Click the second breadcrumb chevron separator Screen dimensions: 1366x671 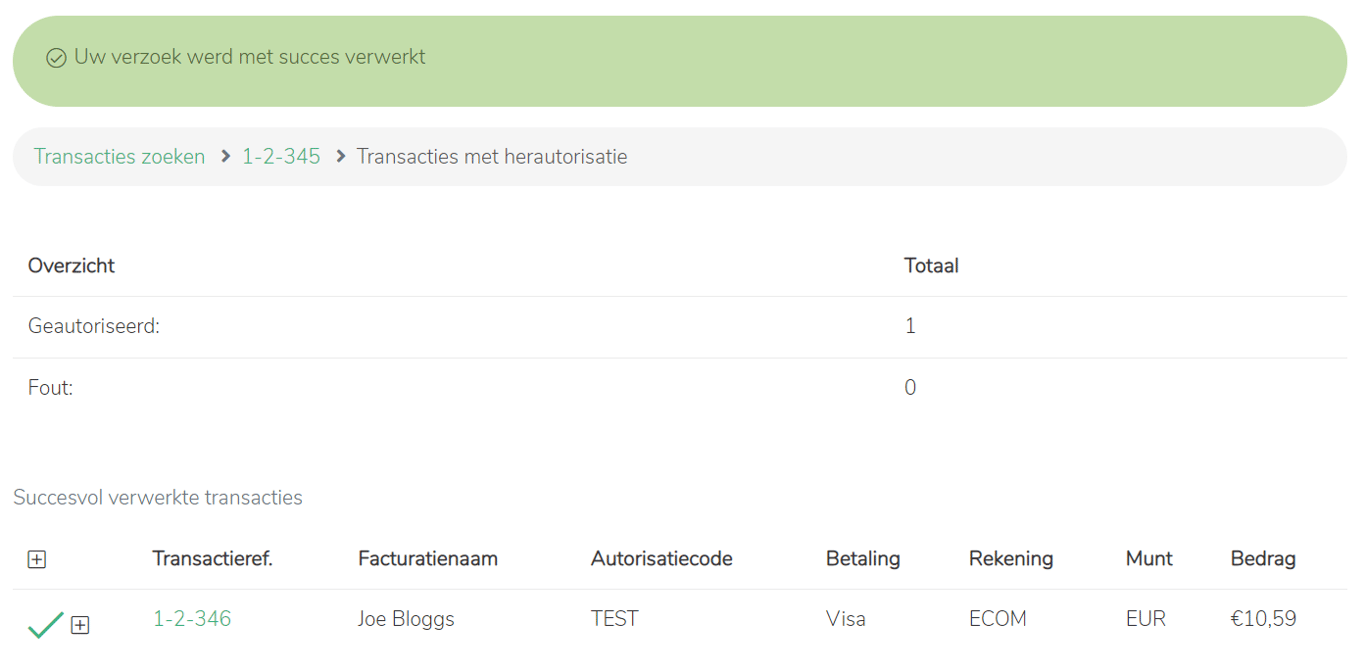(340, 157)
